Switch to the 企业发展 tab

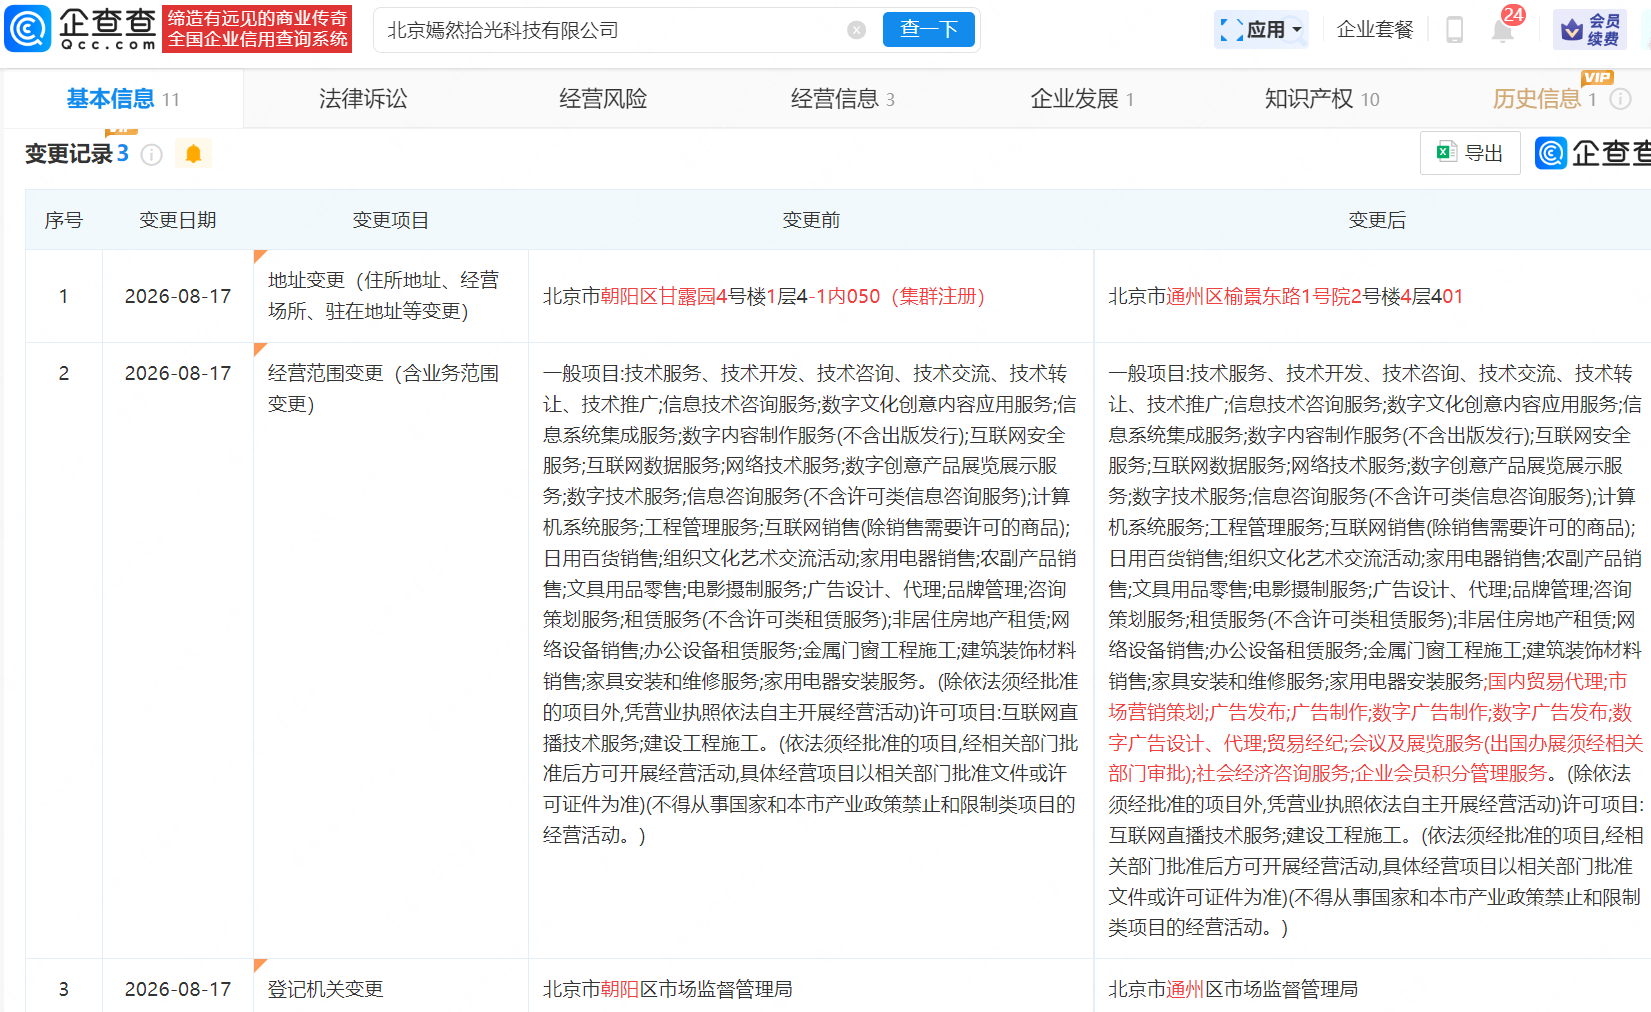(x=1082, y=99)
